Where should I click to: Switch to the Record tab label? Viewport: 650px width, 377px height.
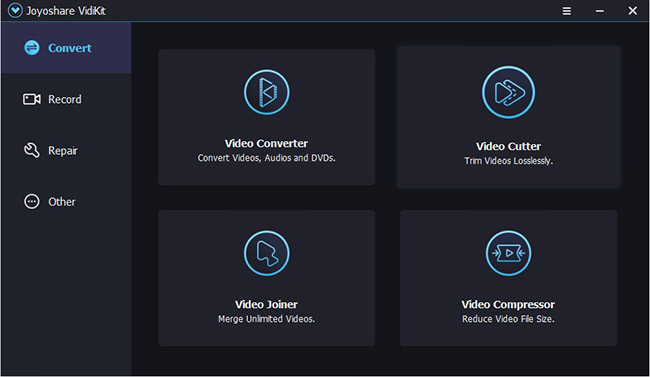65,100
